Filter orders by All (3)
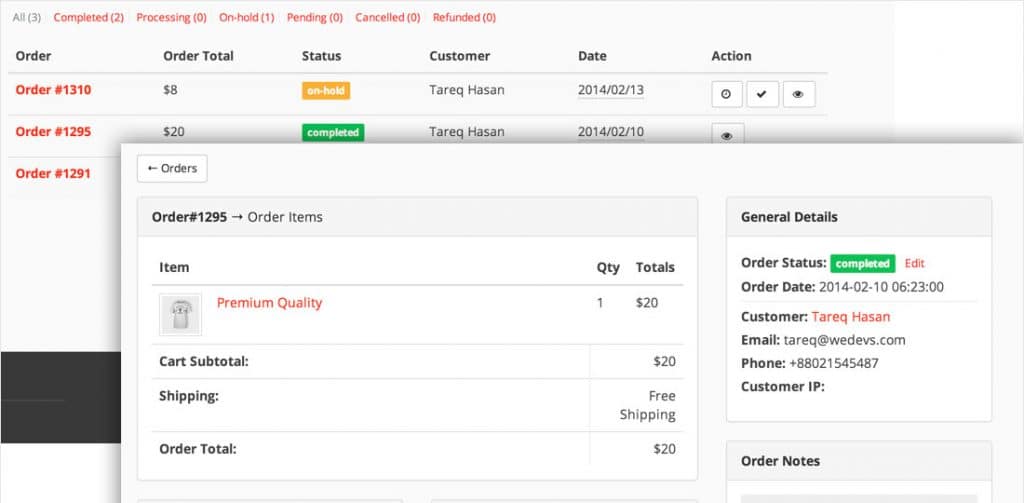Viewport: 1024px width, 503px height. (27, 18)
